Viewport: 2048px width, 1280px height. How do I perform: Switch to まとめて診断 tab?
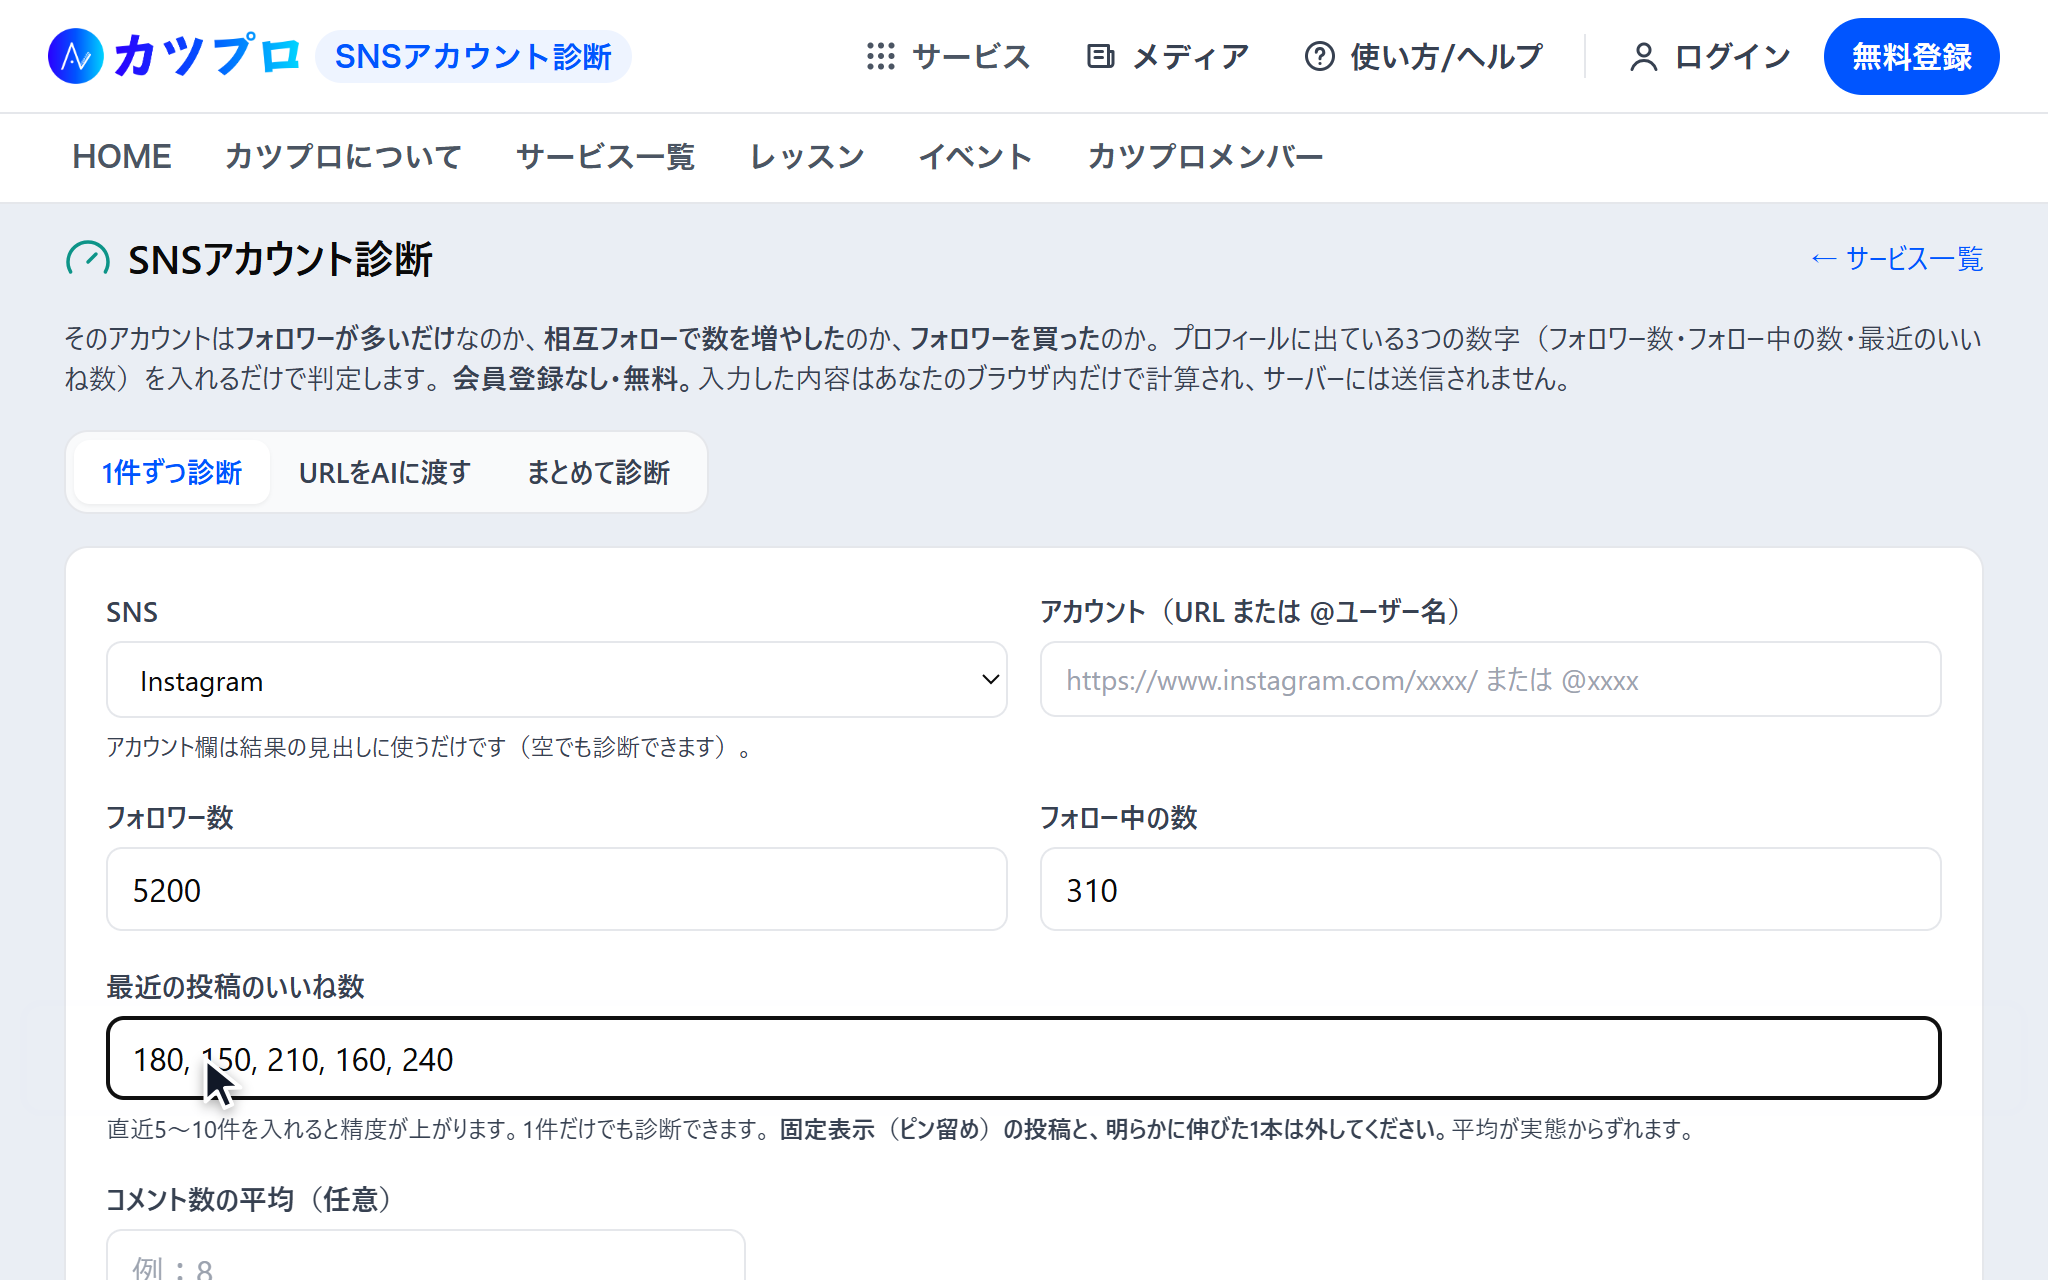(x=598, y=472)
